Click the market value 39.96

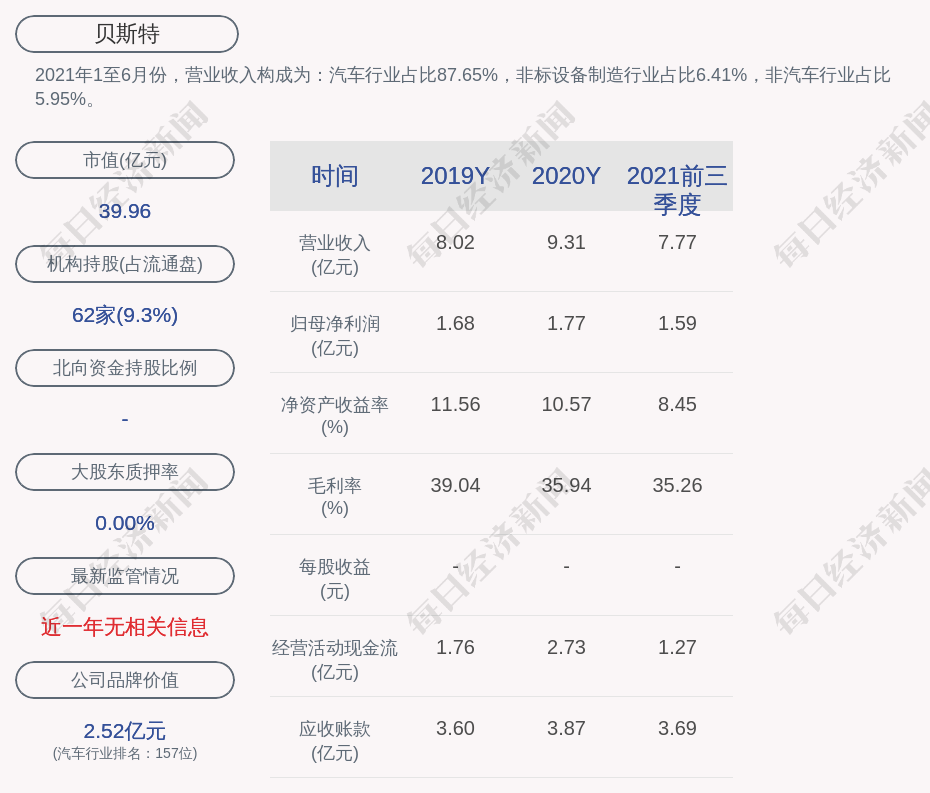(x=125, y=211)
